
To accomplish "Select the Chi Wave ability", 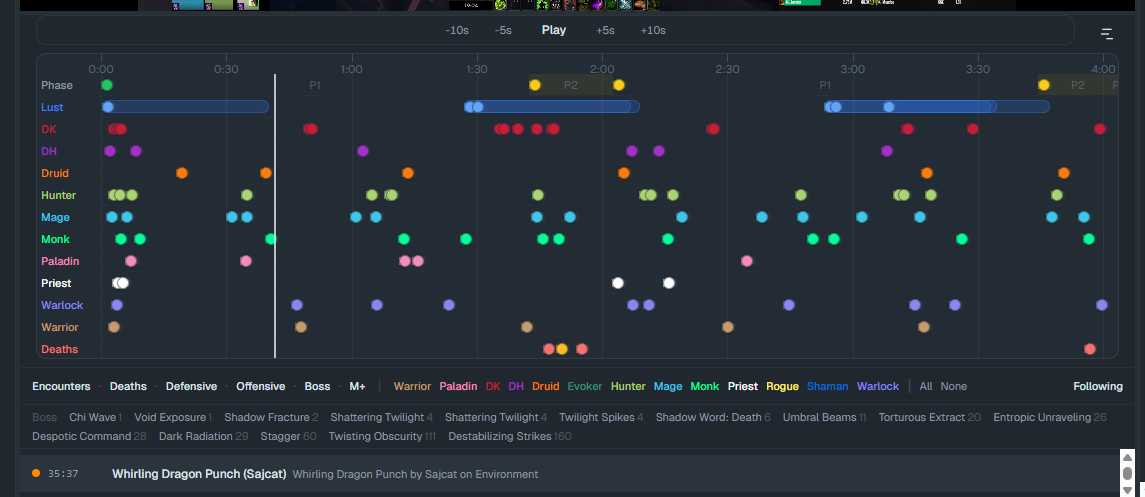I will tap(96, 417).
